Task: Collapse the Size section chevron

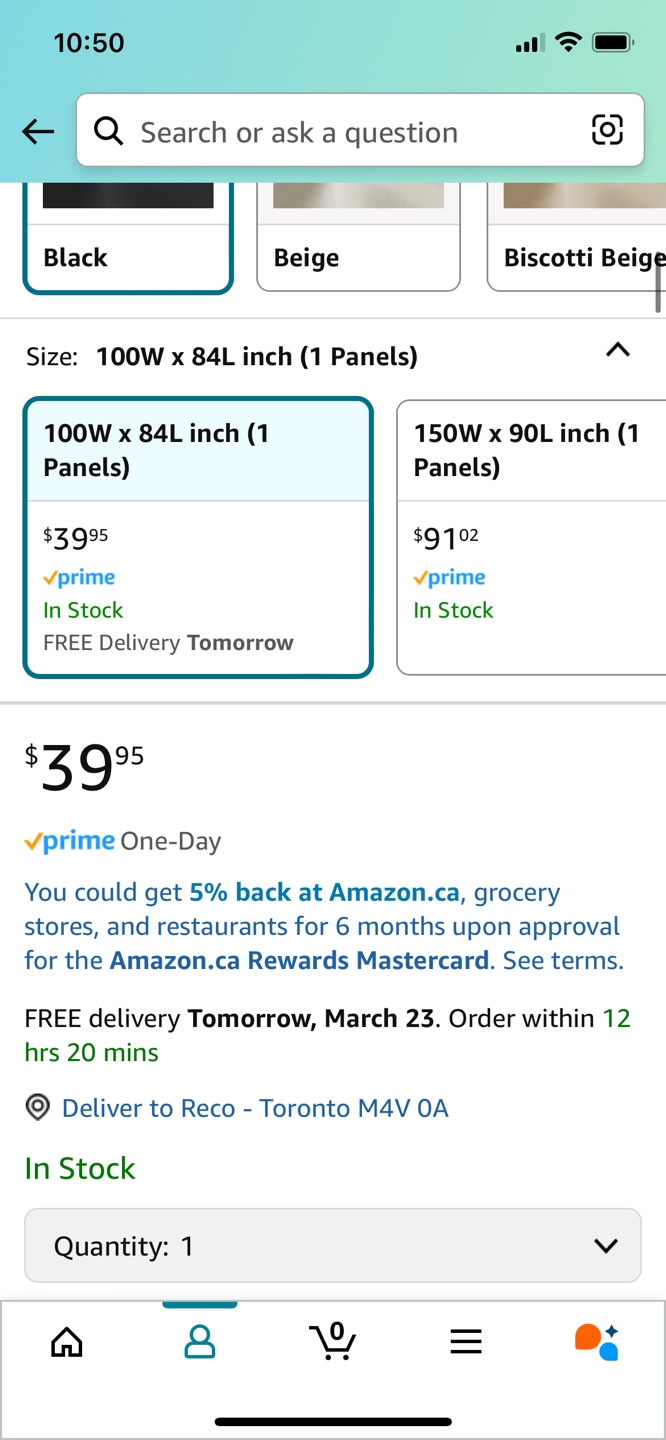Action: click(618, 350)
